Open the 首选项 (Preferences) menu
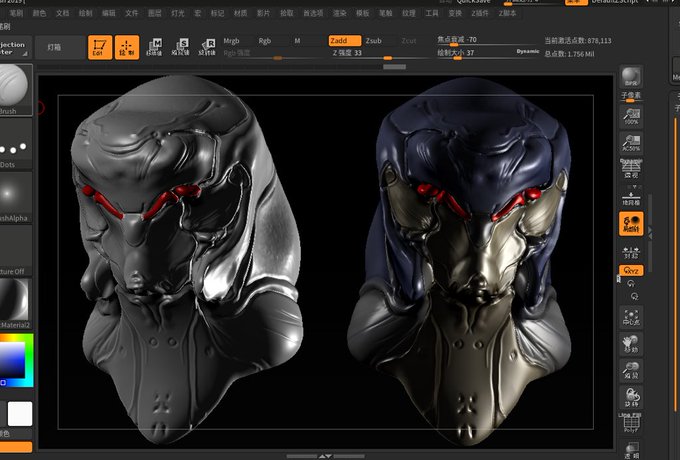680x460 pixels. 313,13
